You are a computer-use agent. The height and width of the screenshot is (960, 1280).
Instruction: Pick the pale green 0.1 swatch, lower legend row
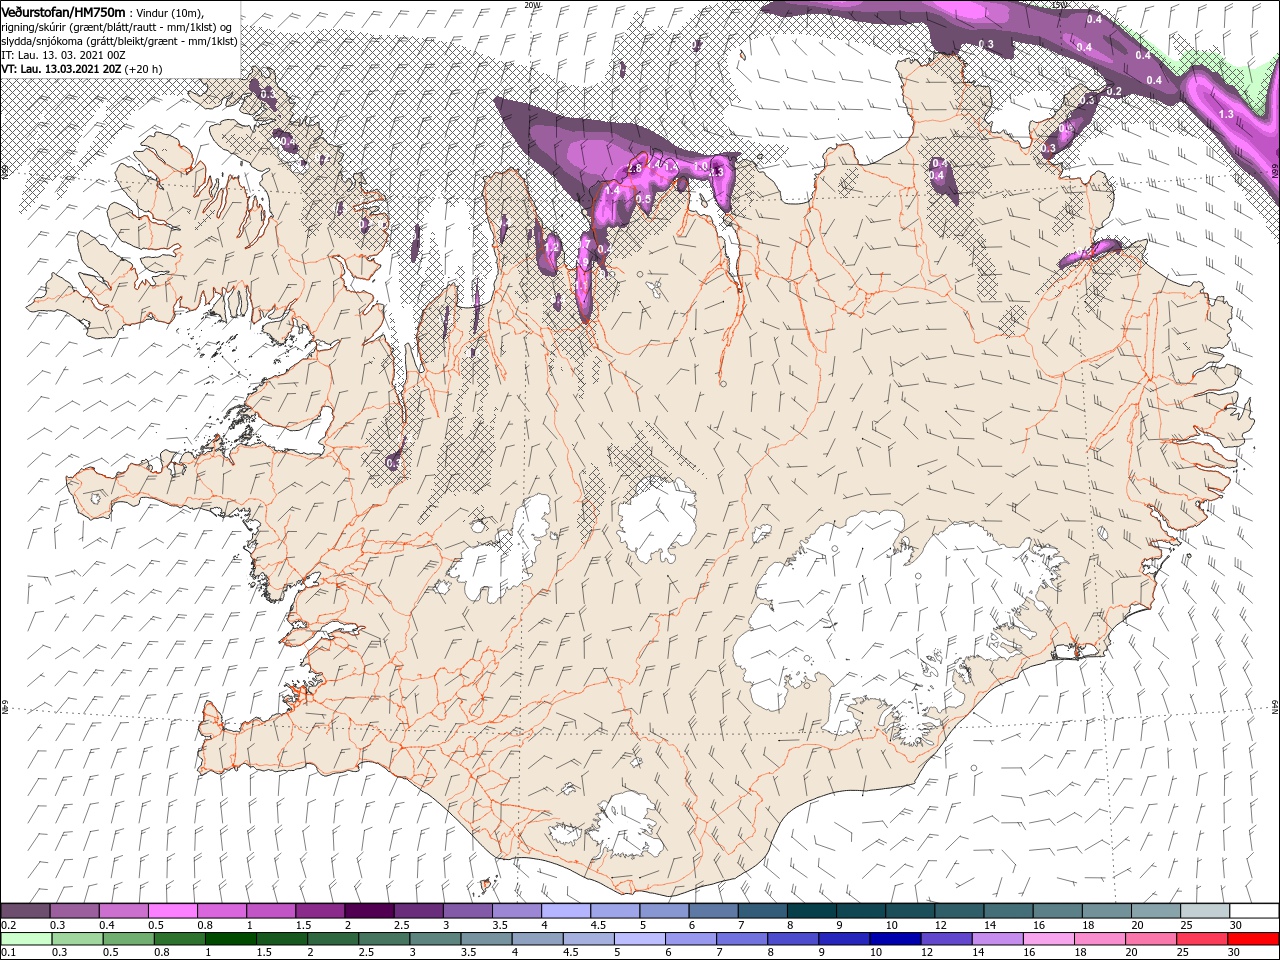pos(26,939)
